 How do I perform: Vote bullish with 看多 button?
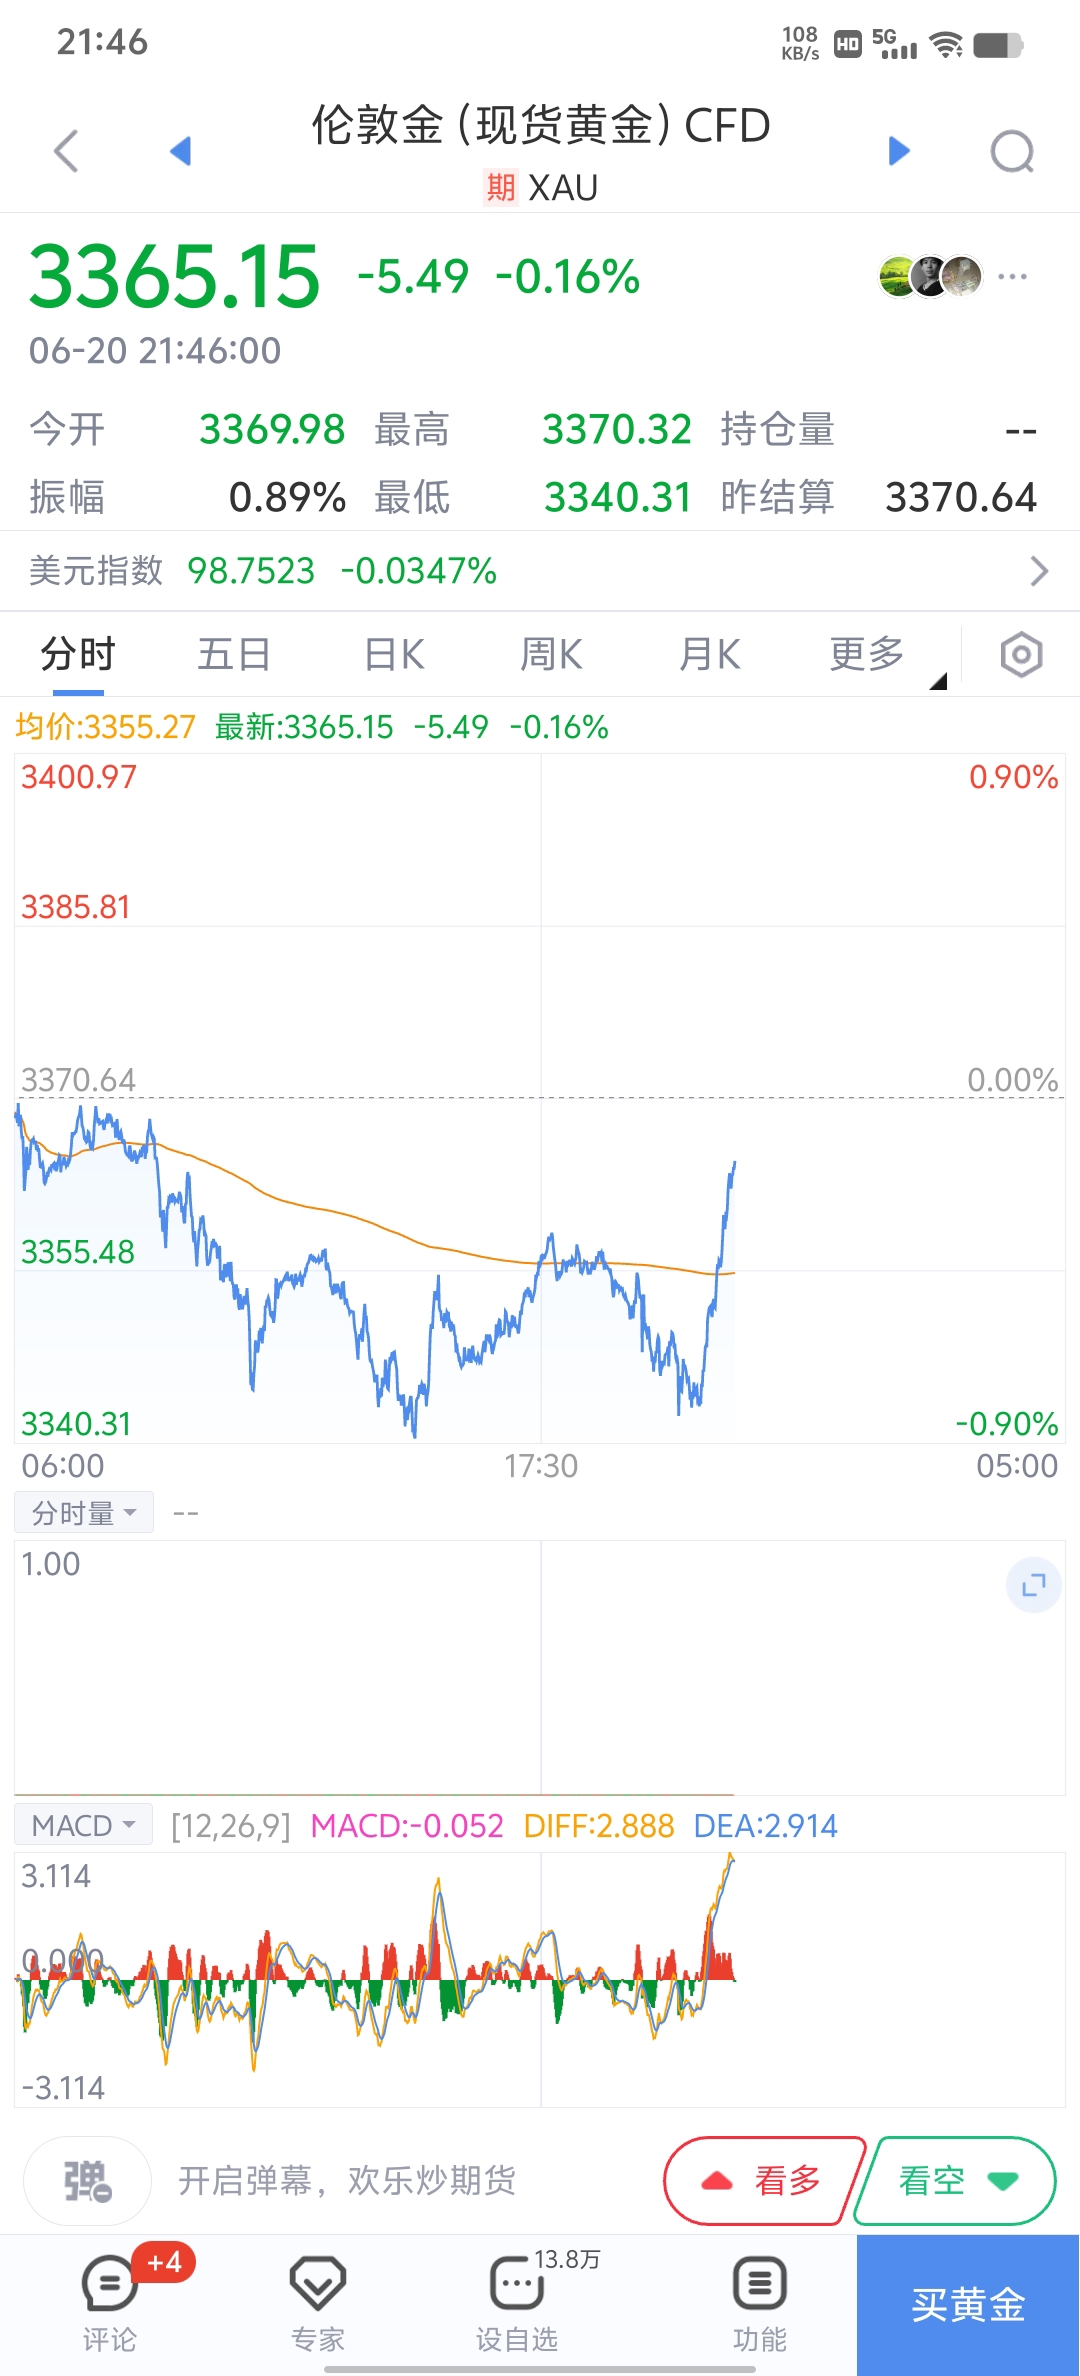[762, 2180]
